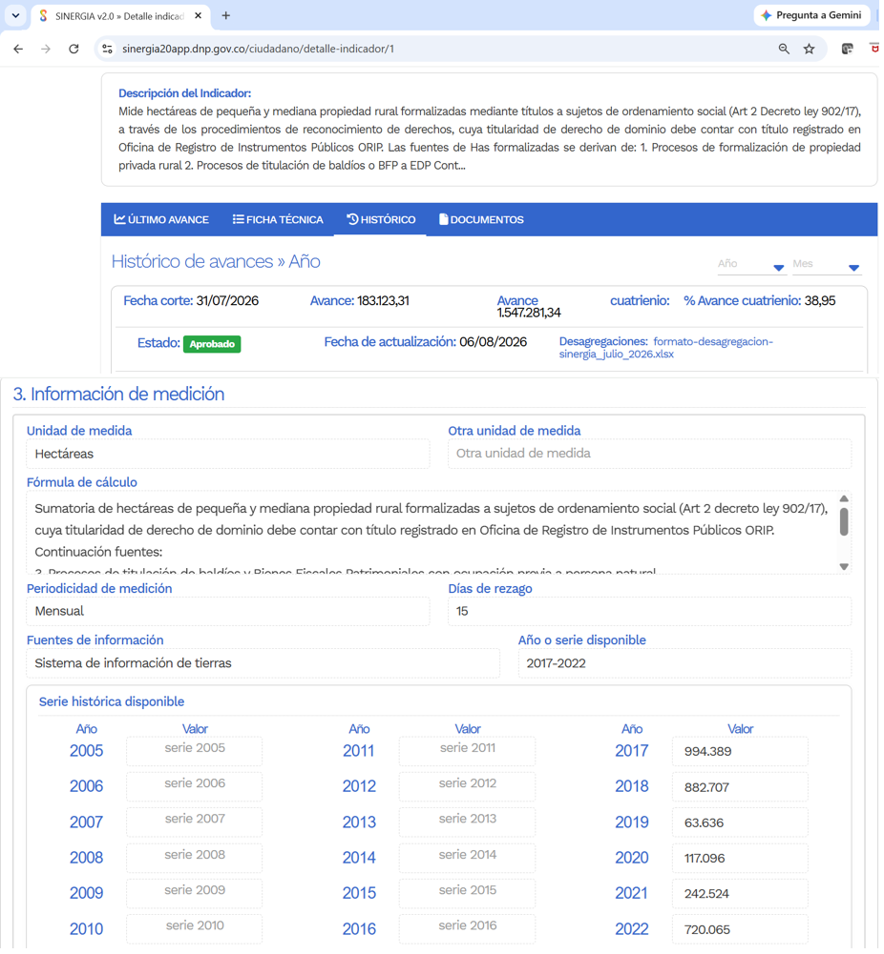Select the Documentos tab

tap(481, 220)
